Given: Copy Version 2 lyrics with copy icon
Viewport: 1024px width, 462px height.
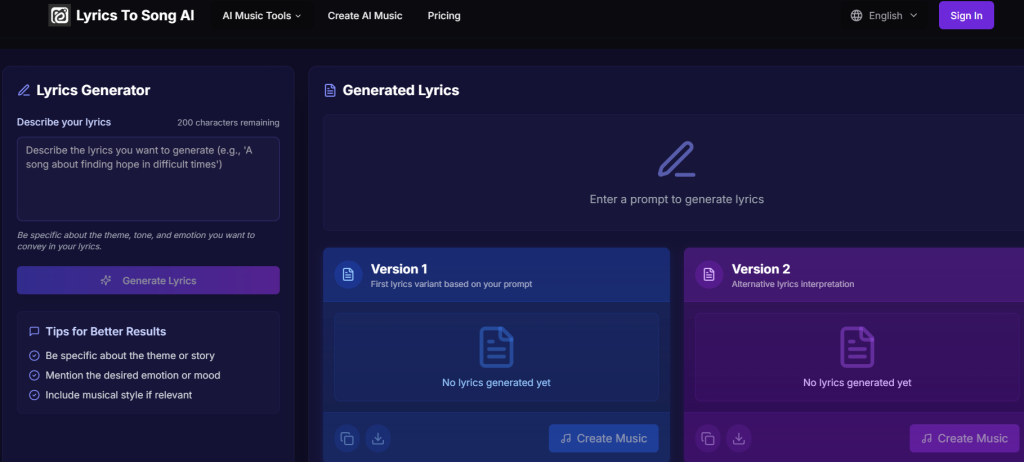Looking at the screenshot, I should pos(708,438).
